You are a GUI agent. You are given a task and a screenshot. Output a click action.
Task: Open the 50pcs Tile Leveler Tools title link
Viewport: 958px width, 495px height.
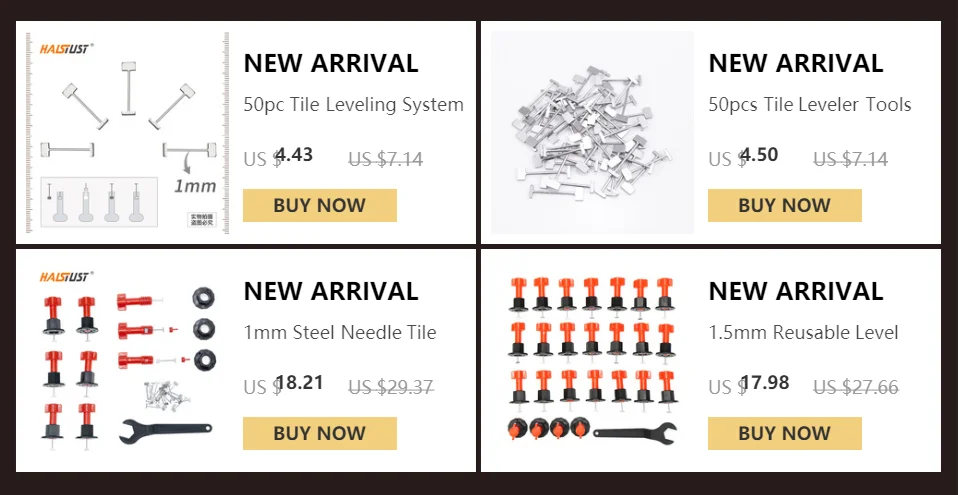810,104
